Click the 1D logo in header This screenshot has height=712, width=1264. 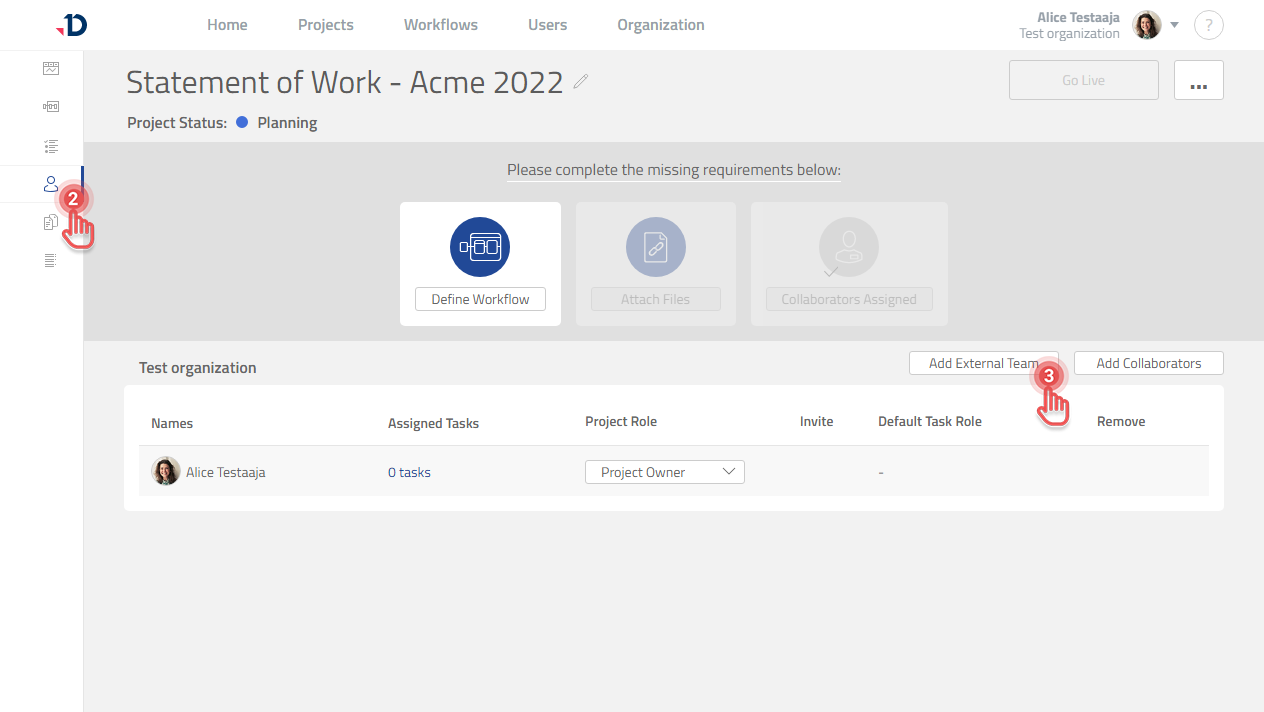(x=72, y=25)
